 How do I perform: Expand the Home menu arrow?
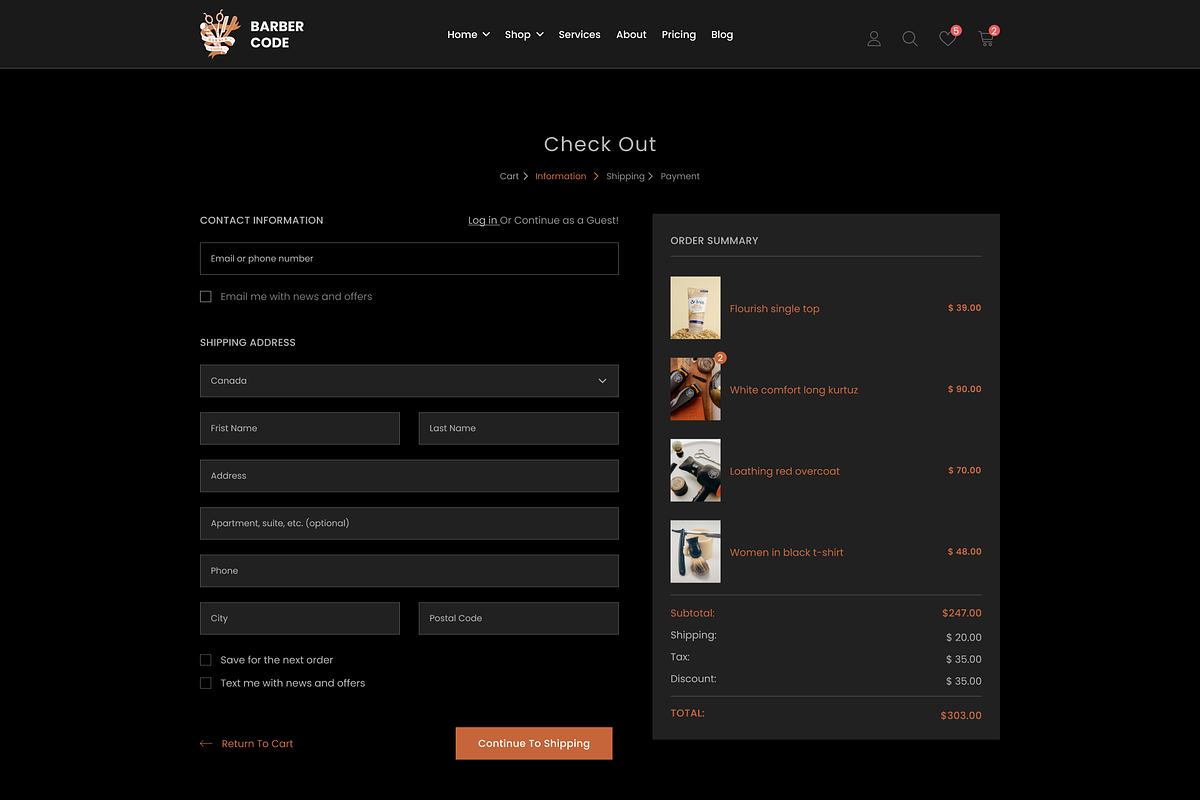486,34
